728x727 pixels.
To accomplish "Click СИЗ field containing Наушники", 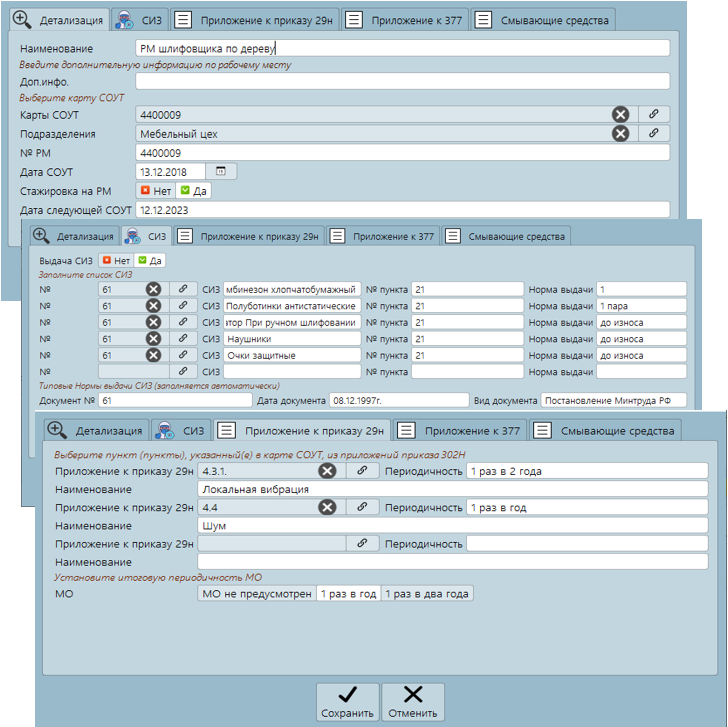I will pos(292,339).
